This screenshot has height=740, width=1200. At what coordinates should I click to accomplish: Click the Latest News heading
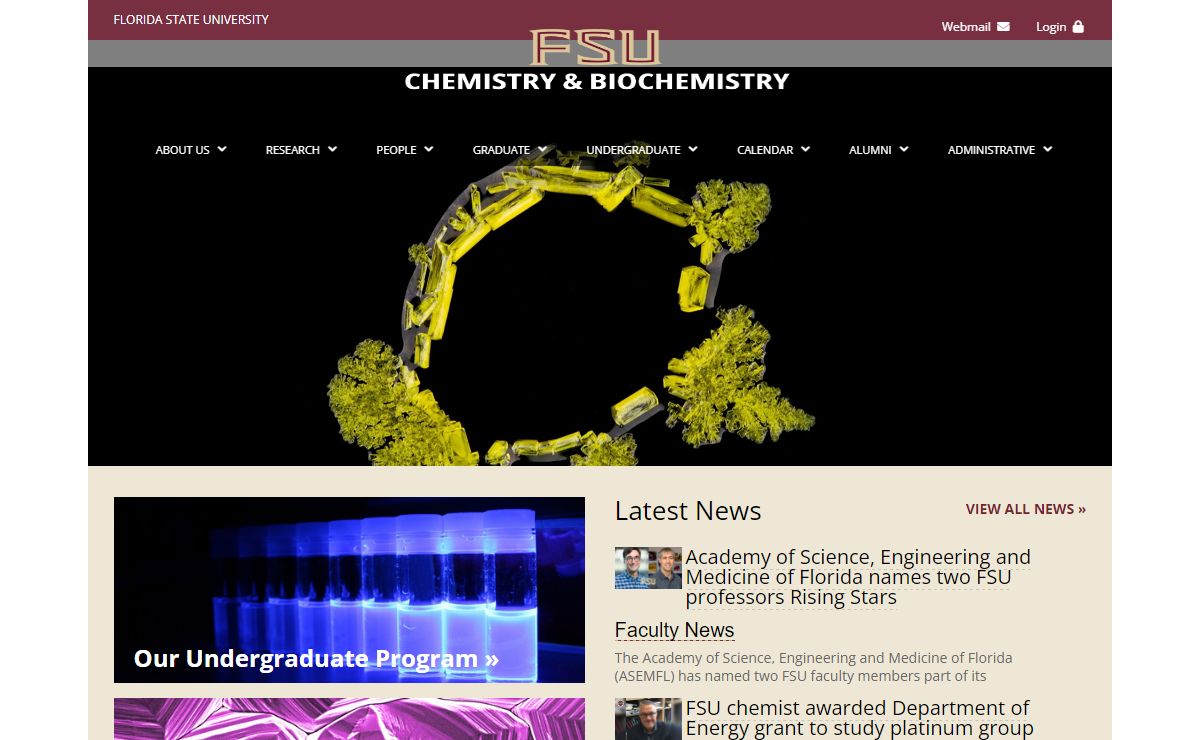688,510
